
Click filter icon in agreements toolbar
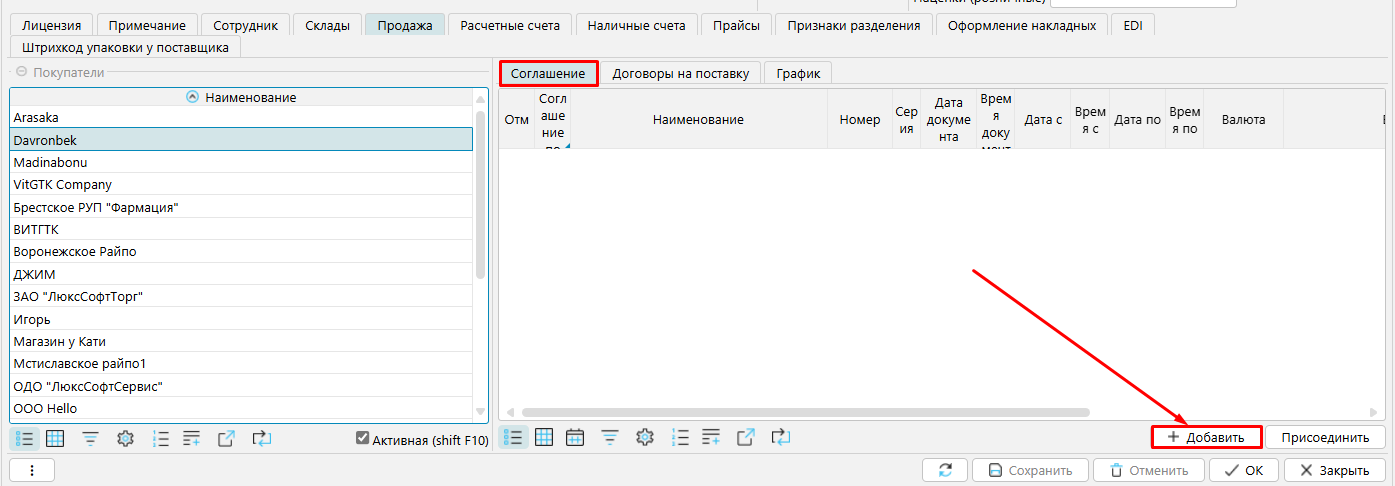pyautogui.click(x=609, y=437)
